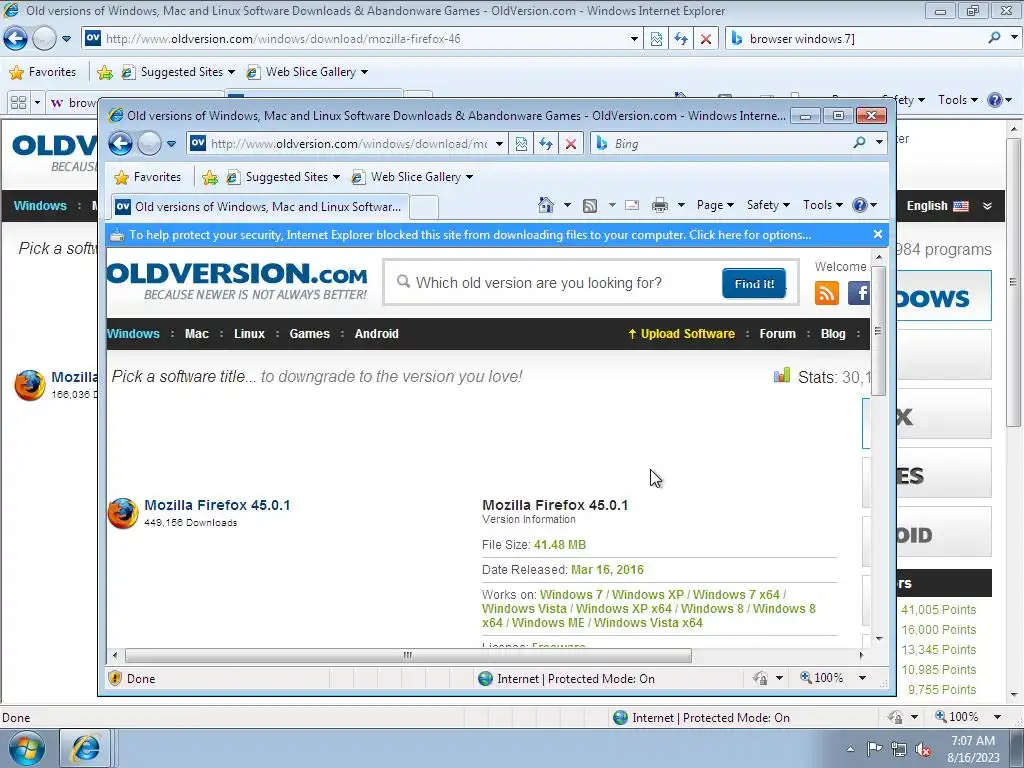This screenshot has width=1024, height=768.
Task: Select Games in site navigation
Action: (310, 334)
